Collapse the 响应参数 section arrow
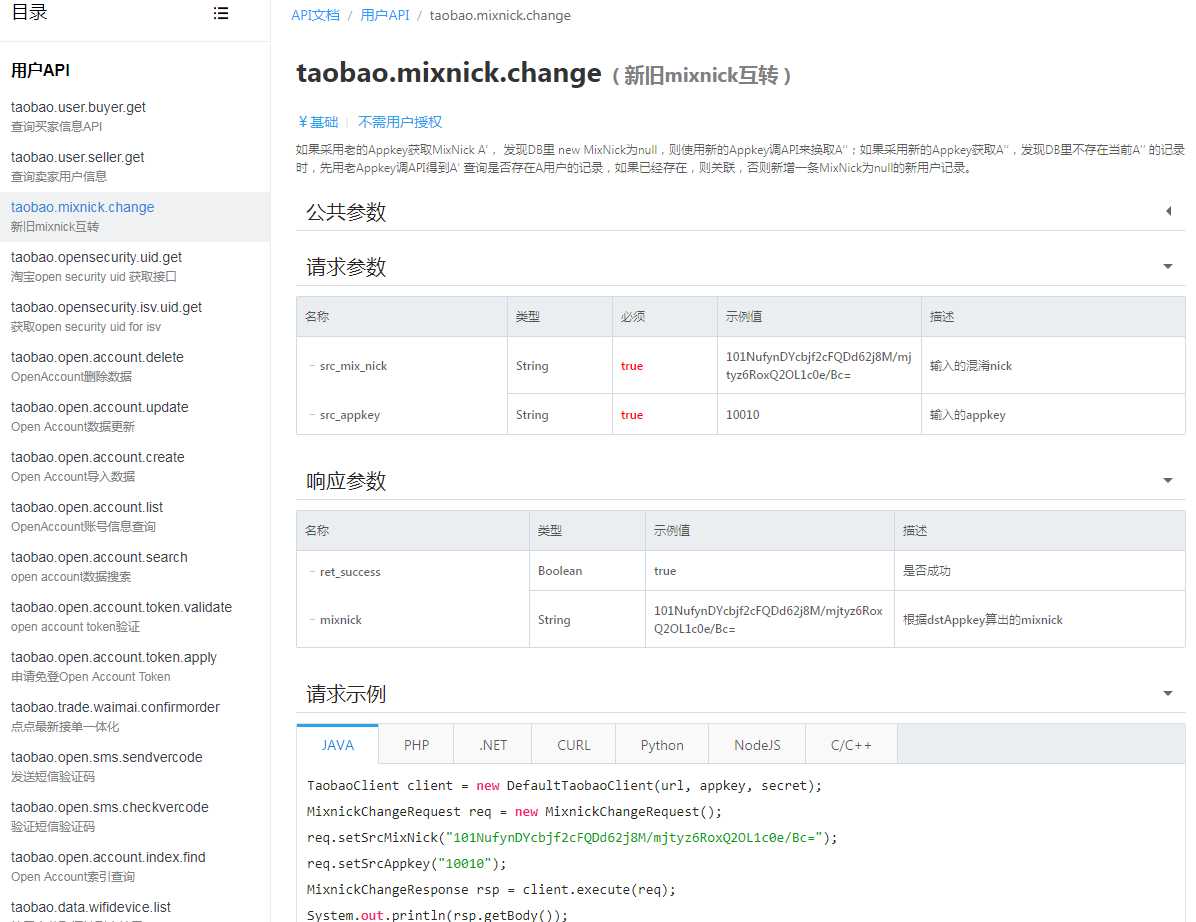The width and height of the screenshot is (1196, 922). [1168, 480]
